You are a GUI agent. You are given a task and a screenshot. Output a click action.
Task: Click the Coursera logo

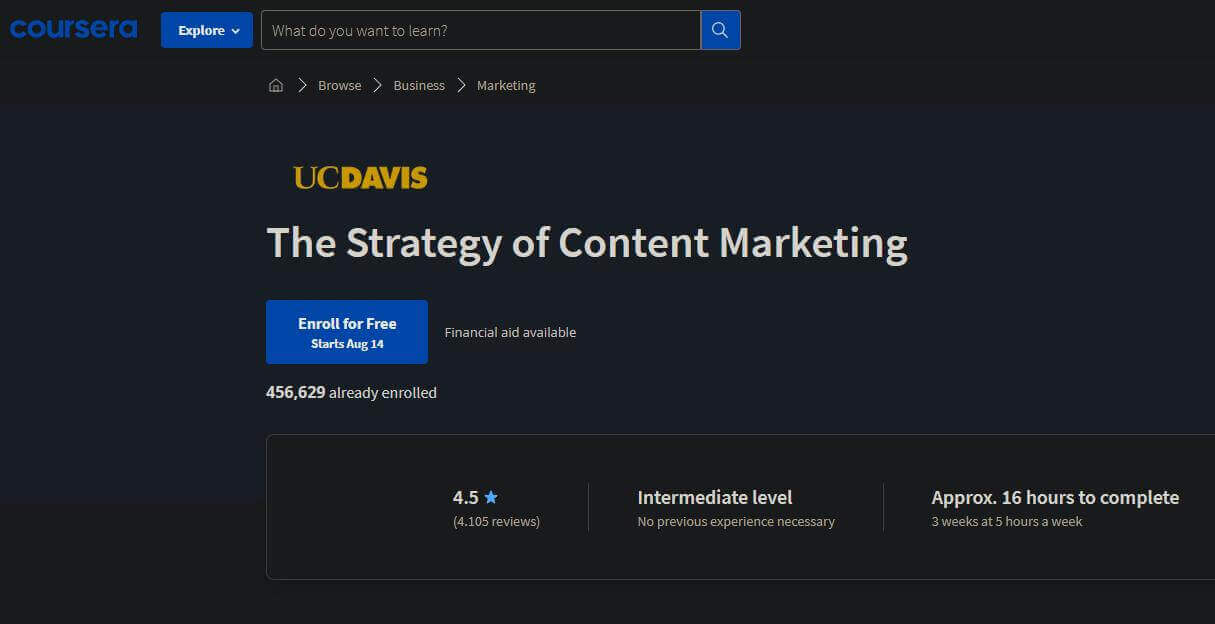click(72, 29)
